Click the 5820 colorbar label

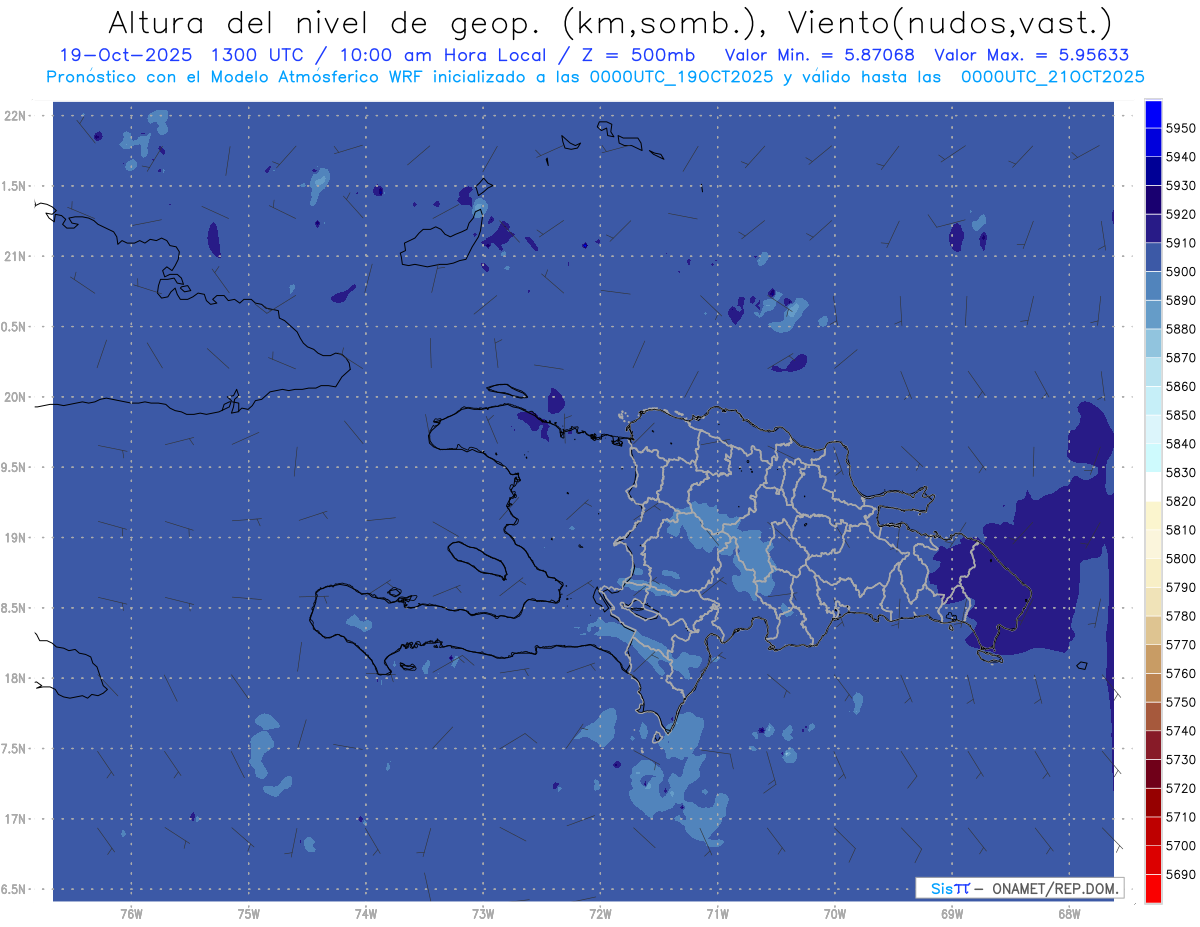[x=1180, y=501]
